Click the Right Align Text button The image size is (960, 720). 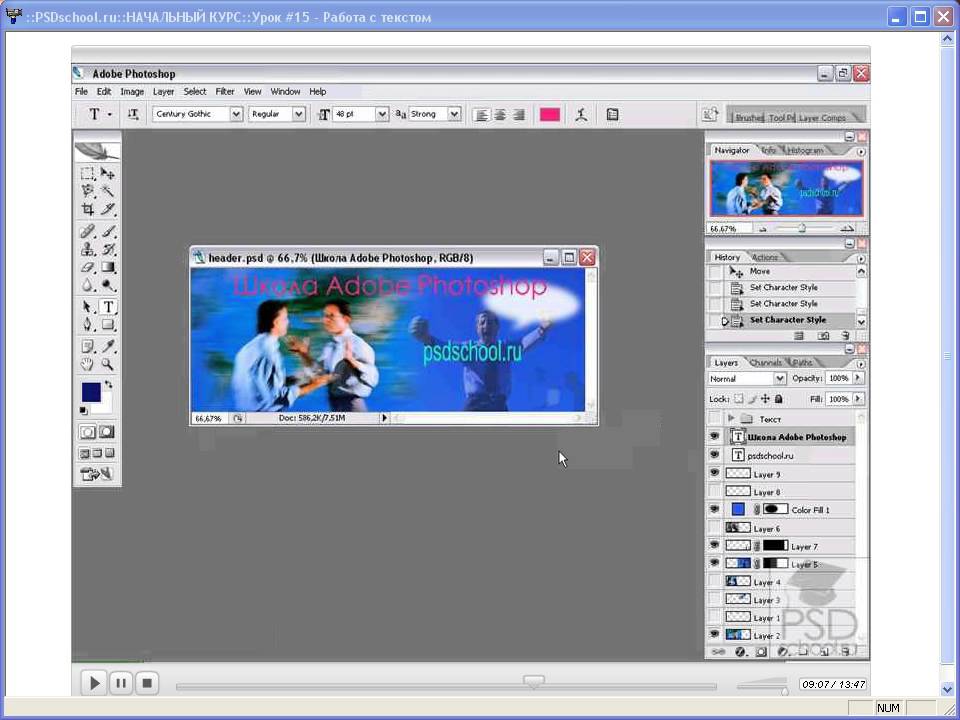(519, 114)
